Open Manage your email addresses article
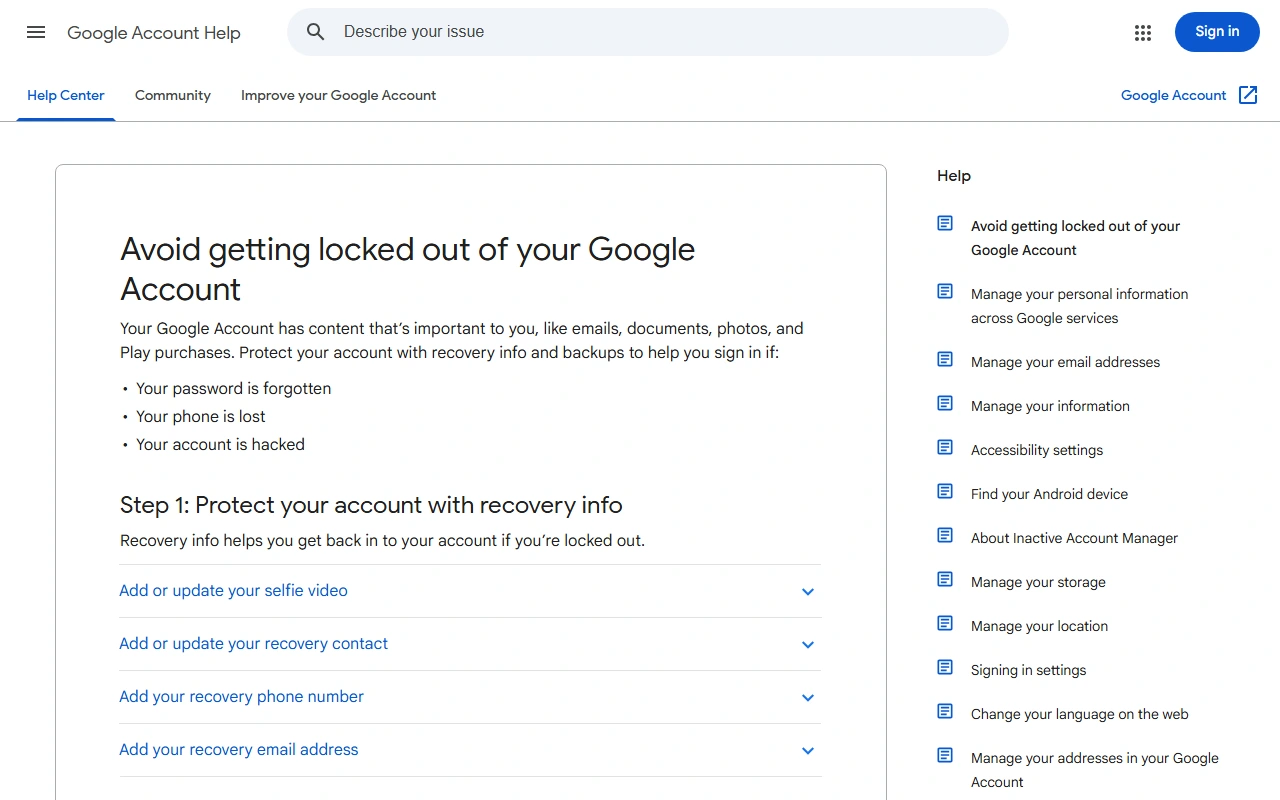The width and height of the screenshot is (1280, 800). click(1065, 362)
